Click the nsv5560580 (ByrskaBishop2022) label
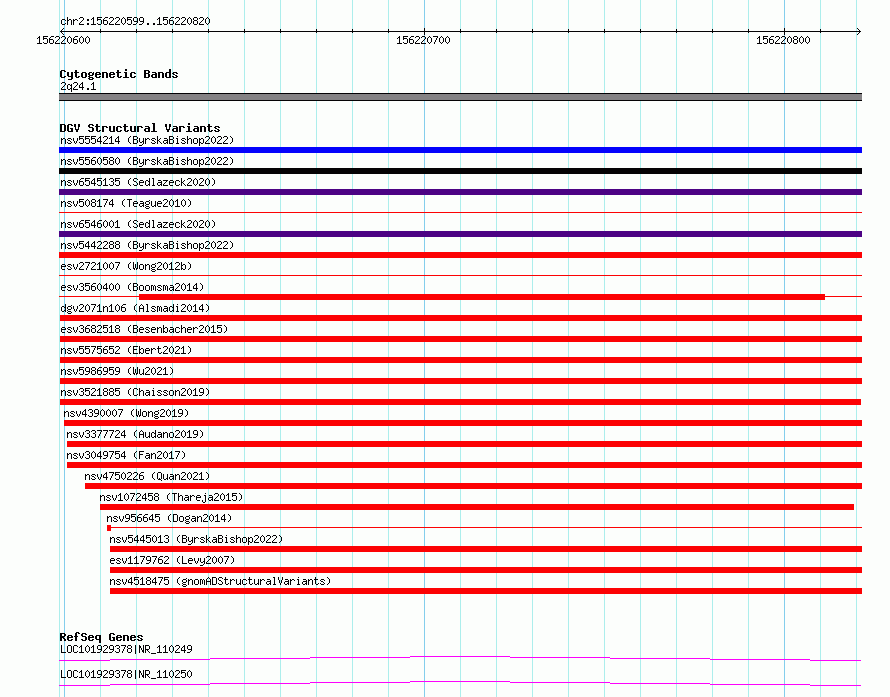 [x=147, y=161]
